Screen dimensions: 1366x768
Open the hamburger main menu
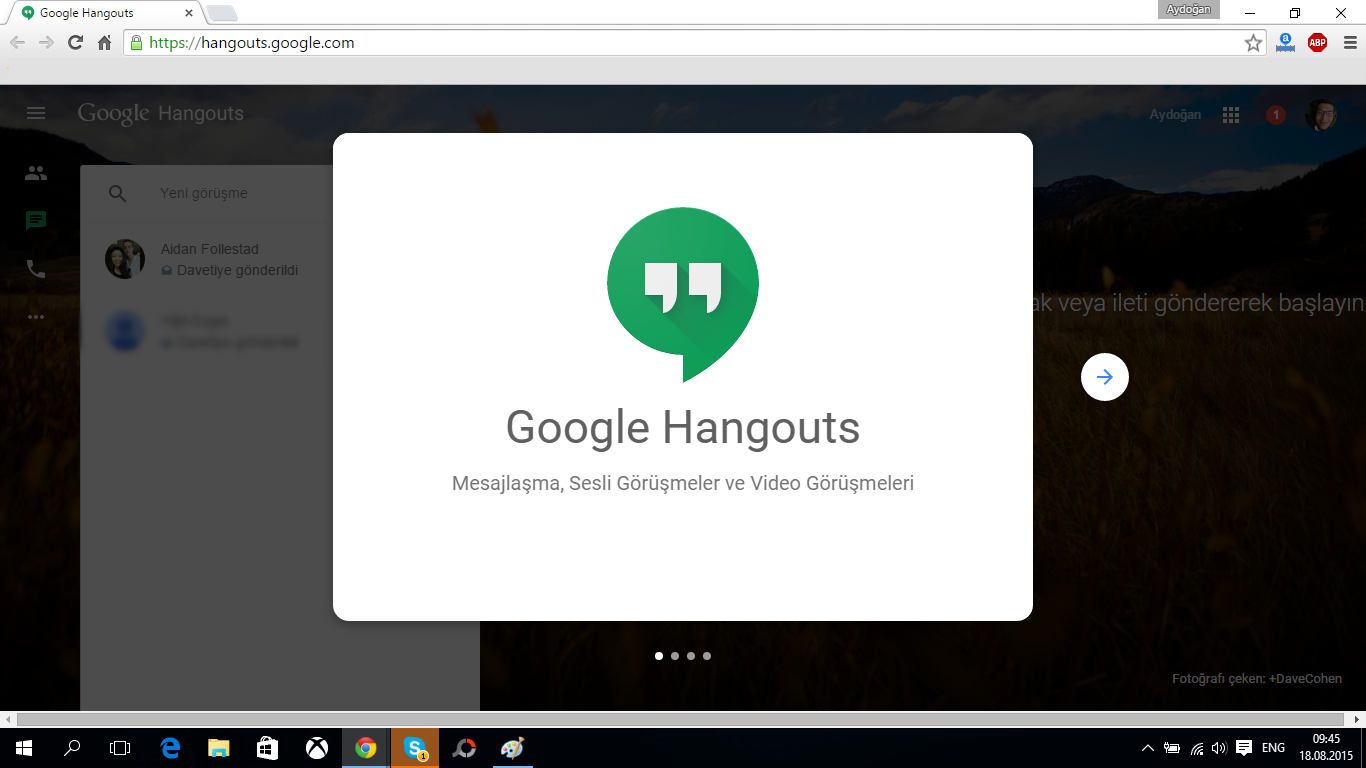(36, 114)
